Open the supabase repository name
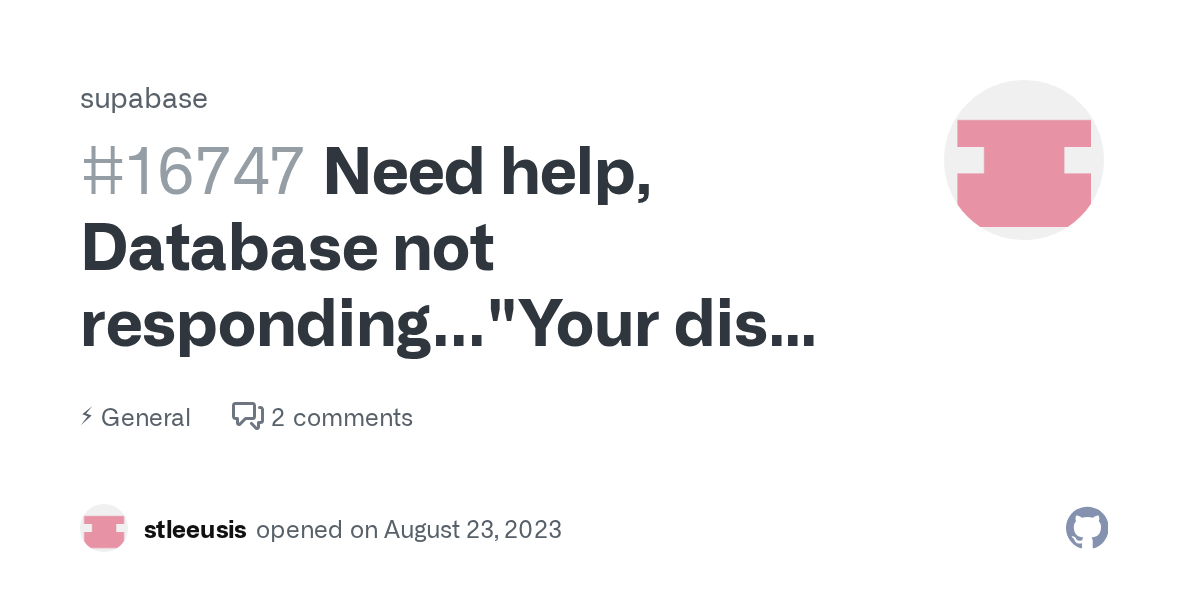Screen dimensions: 1200x600 pyautogui.click(x=144, y=99)
